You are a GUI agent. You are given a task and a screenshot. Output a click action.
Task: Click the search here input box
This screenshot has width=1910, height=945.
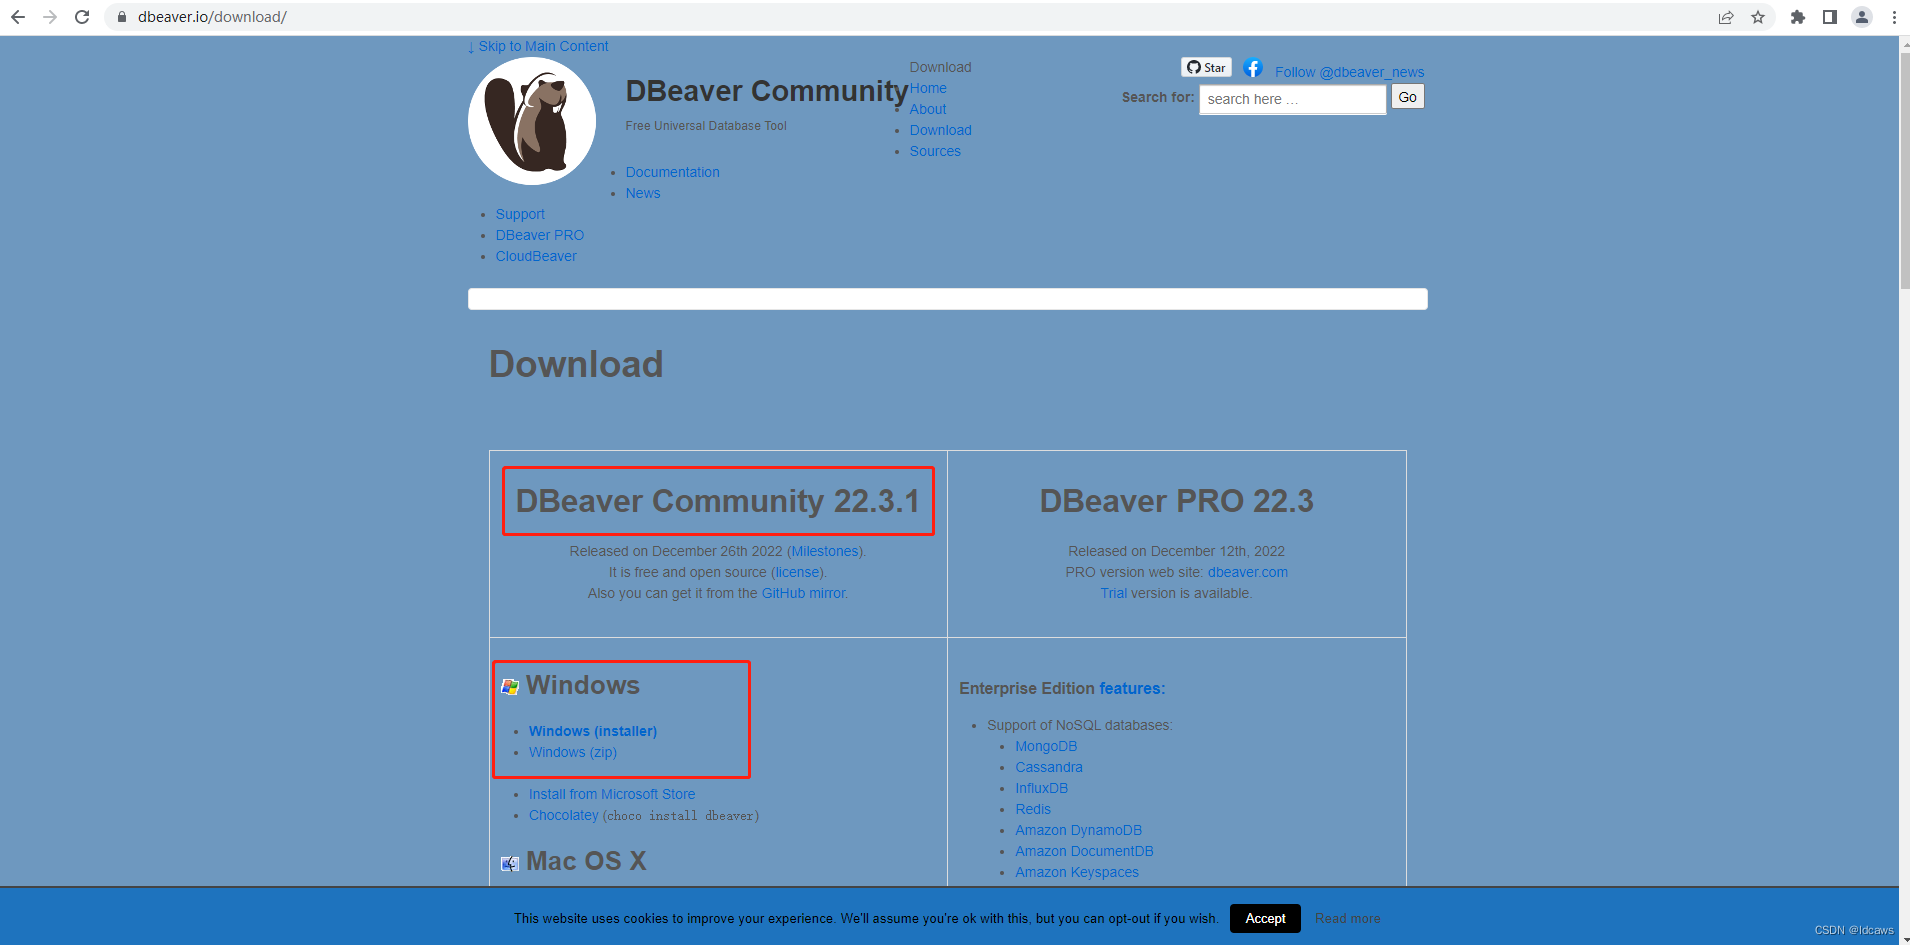tap(1293, 99)
